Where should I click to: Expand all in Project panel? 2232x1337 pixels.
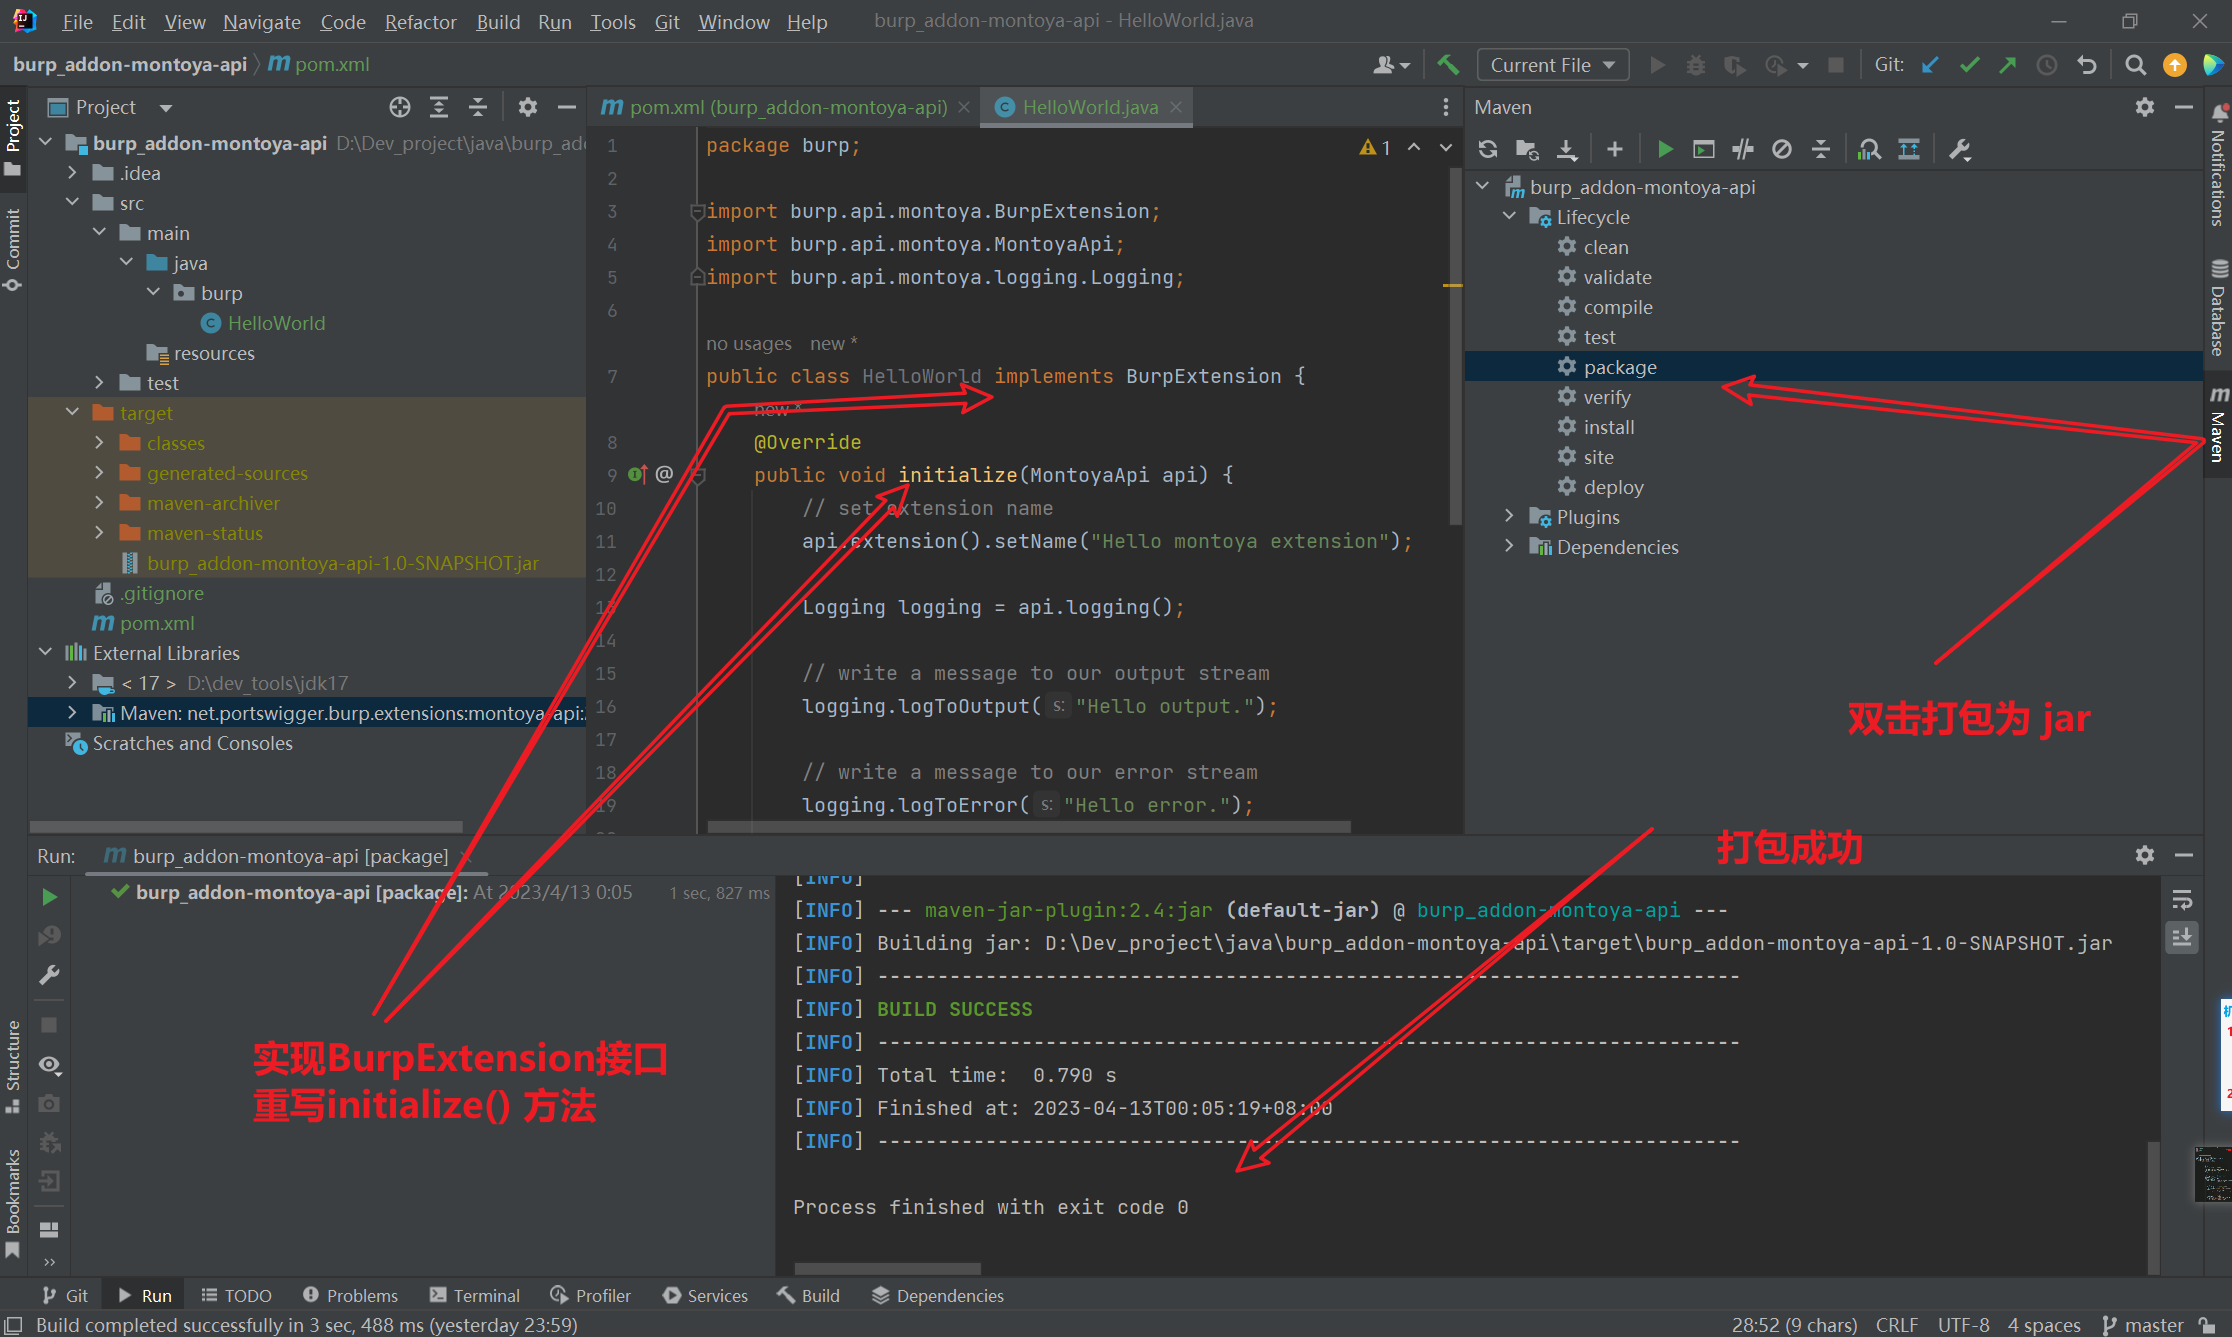coord(439,107)
